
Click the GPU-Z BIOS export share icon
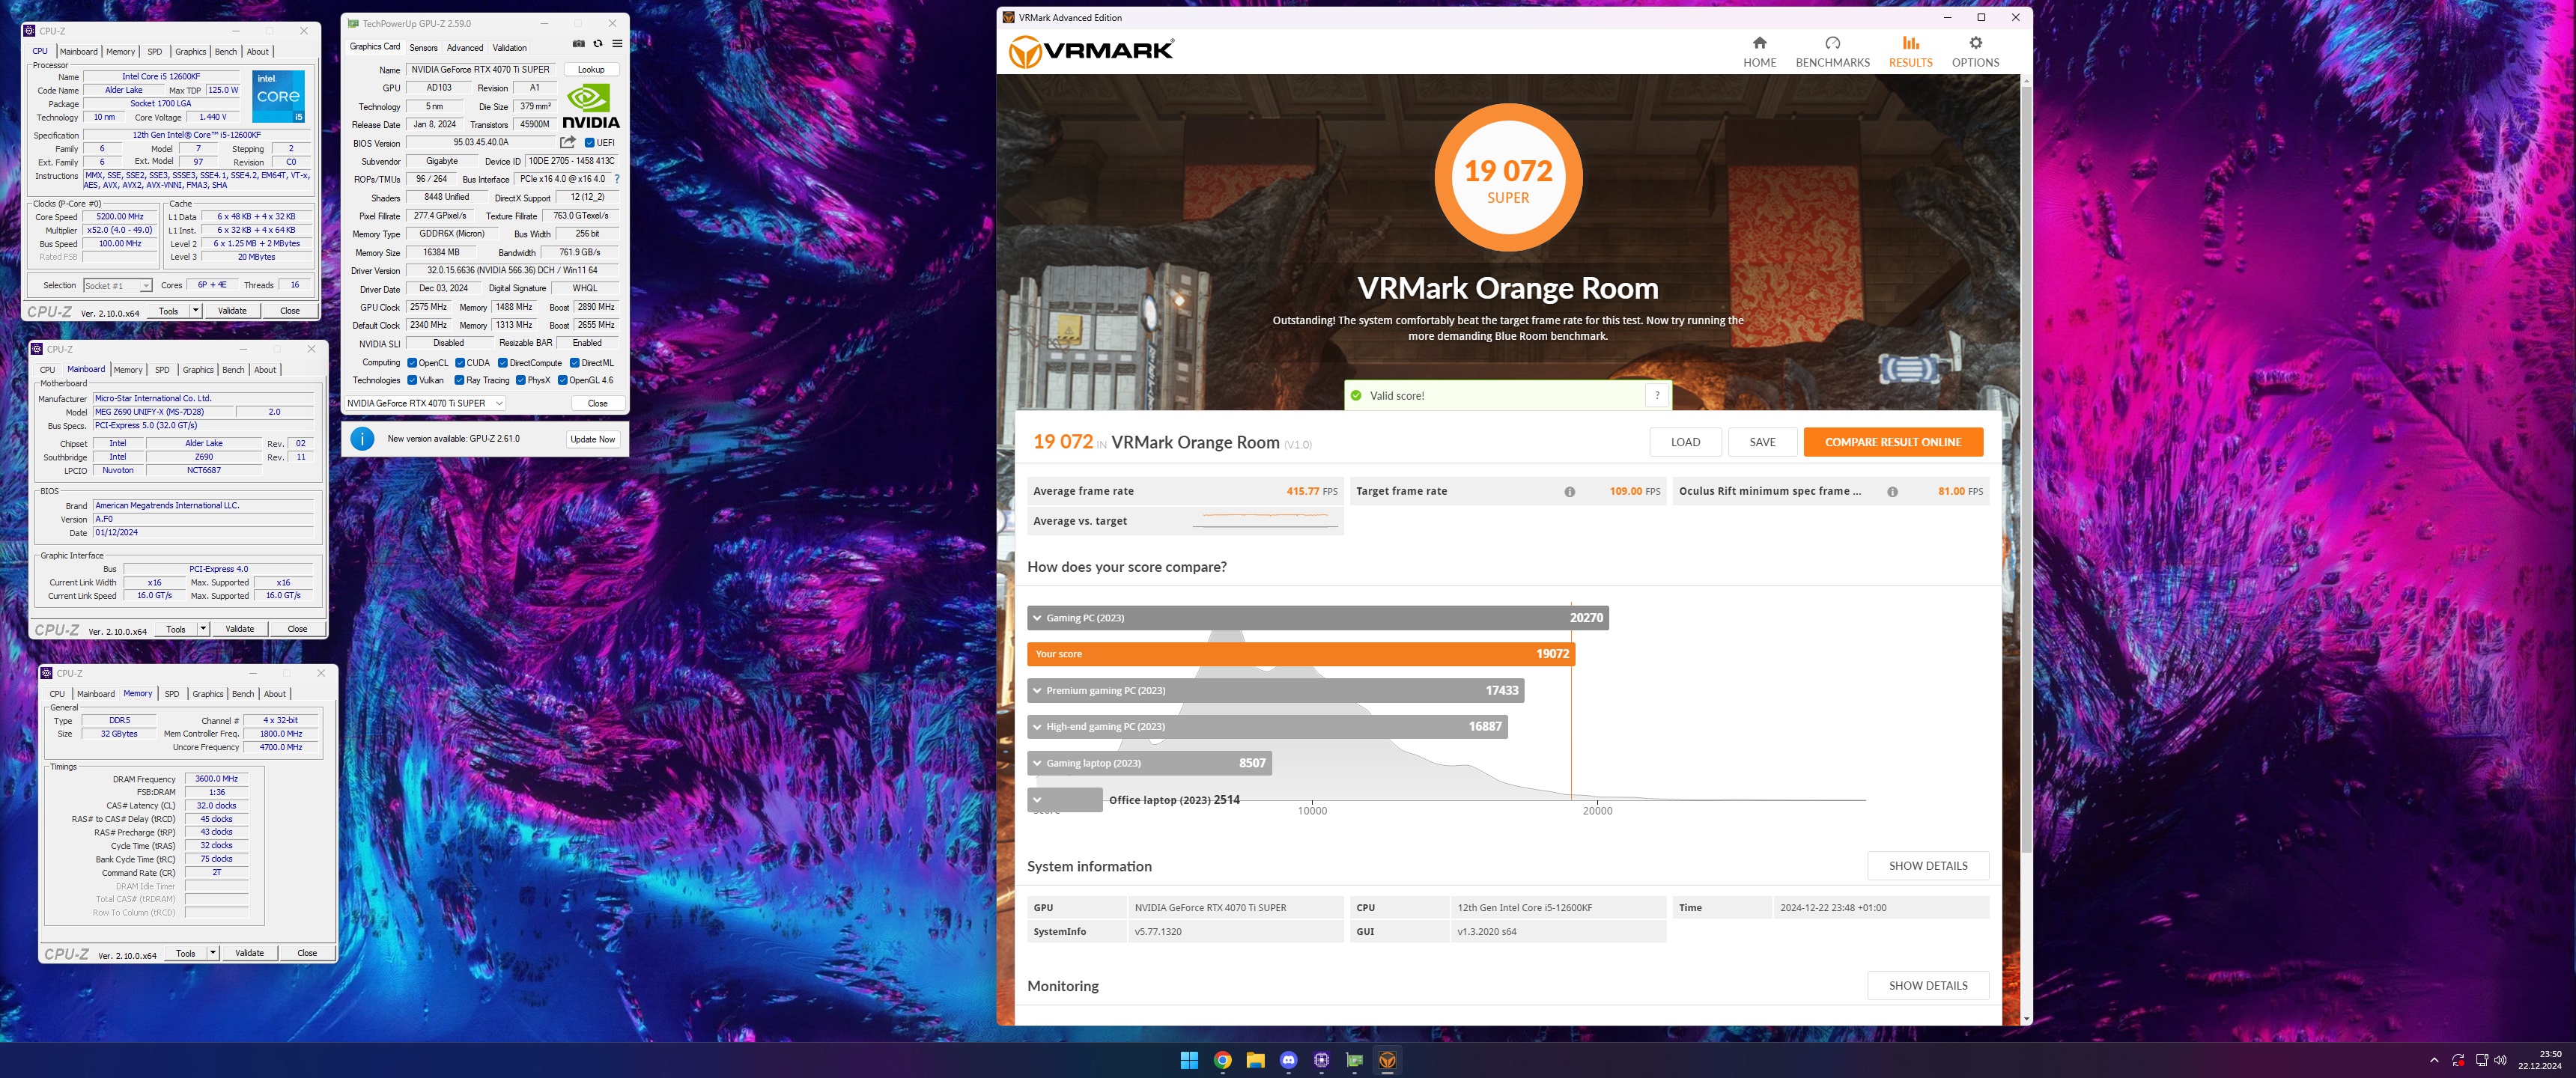568,142
